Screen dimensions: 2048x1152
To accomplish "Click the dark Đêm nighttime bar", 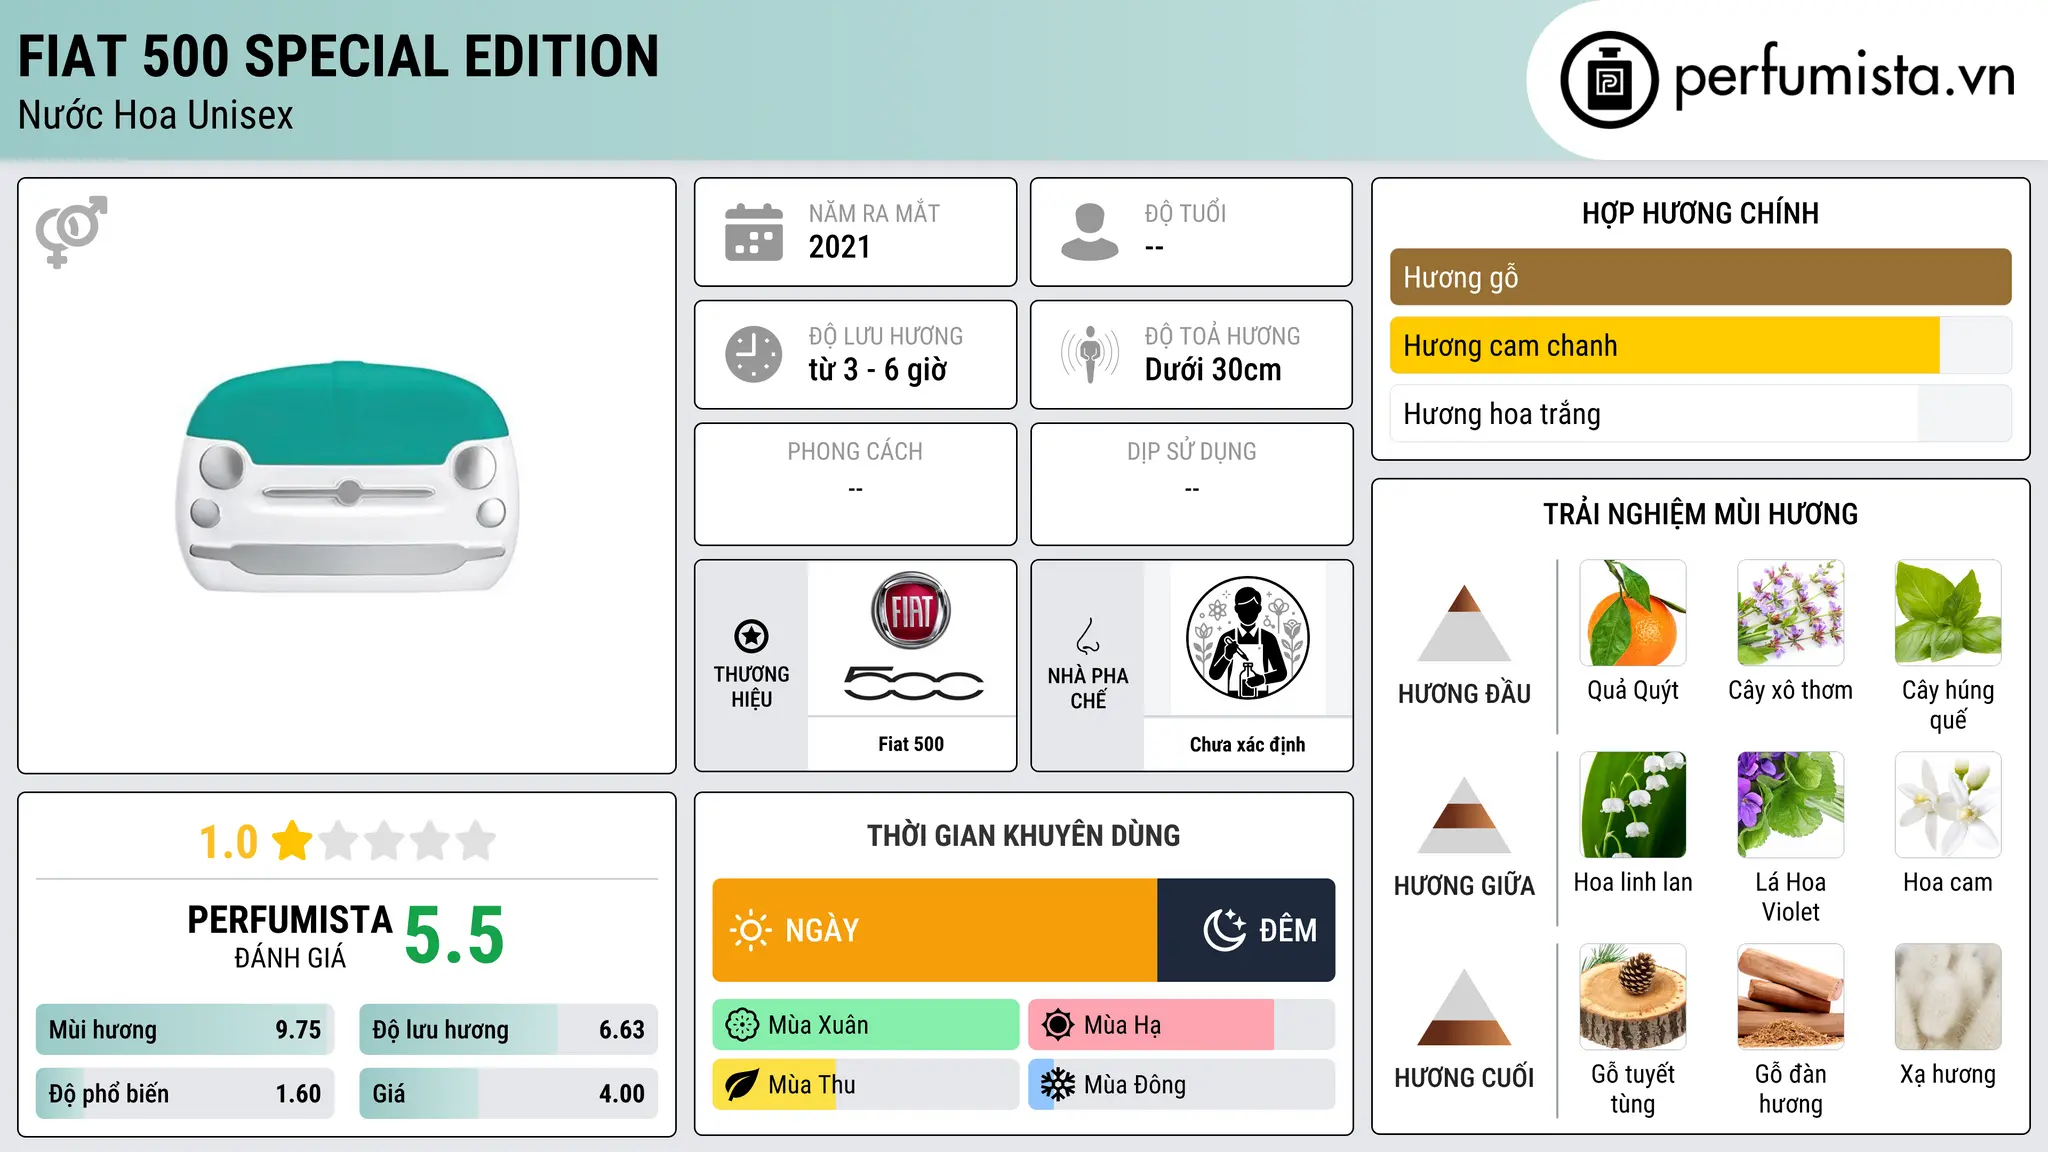I will coord(1246,930).
